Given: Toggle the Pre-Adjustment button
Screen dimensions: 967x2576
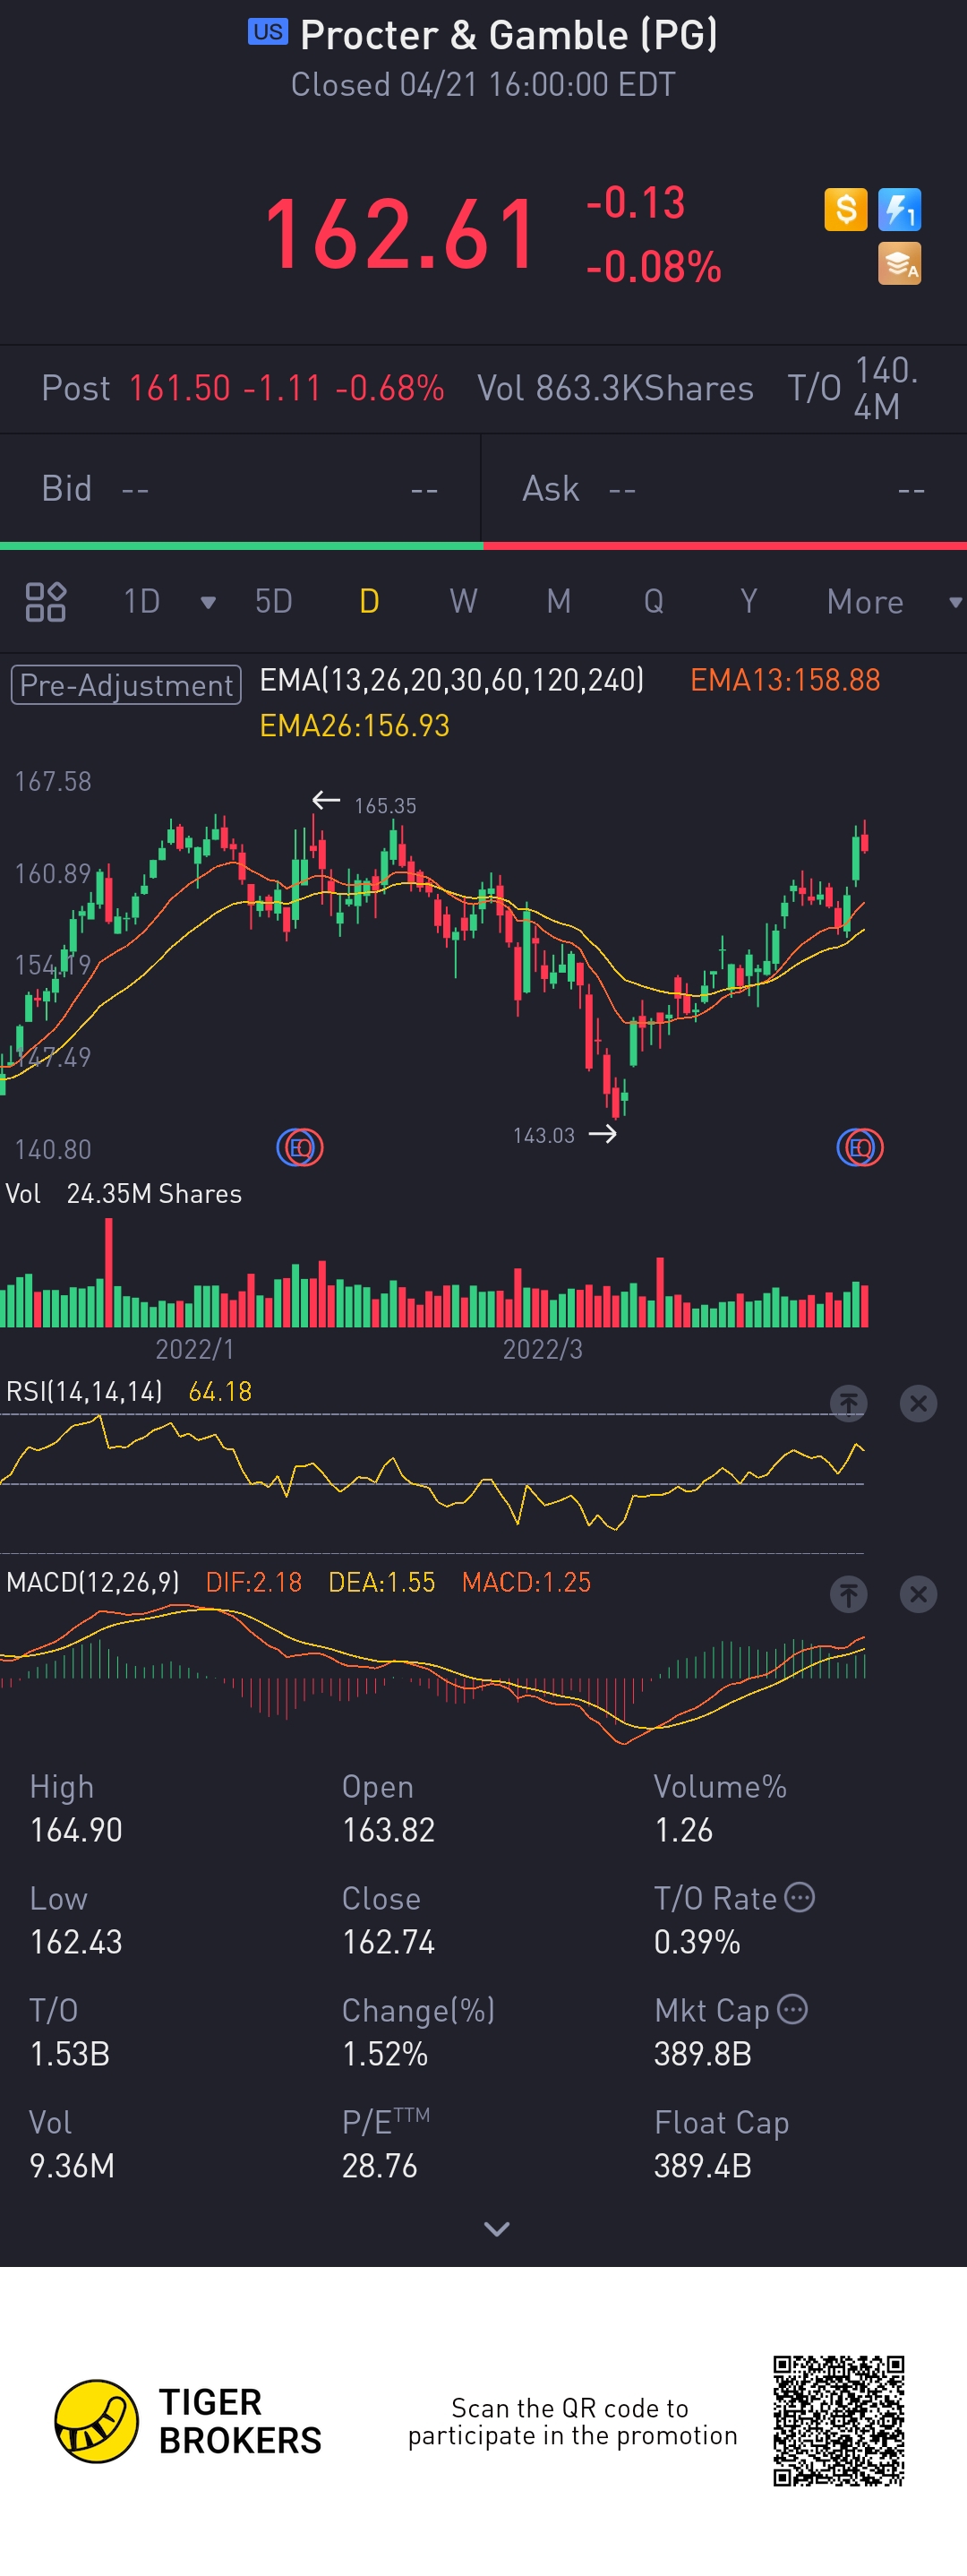Looking at the screenshot, I should point(126,685).
